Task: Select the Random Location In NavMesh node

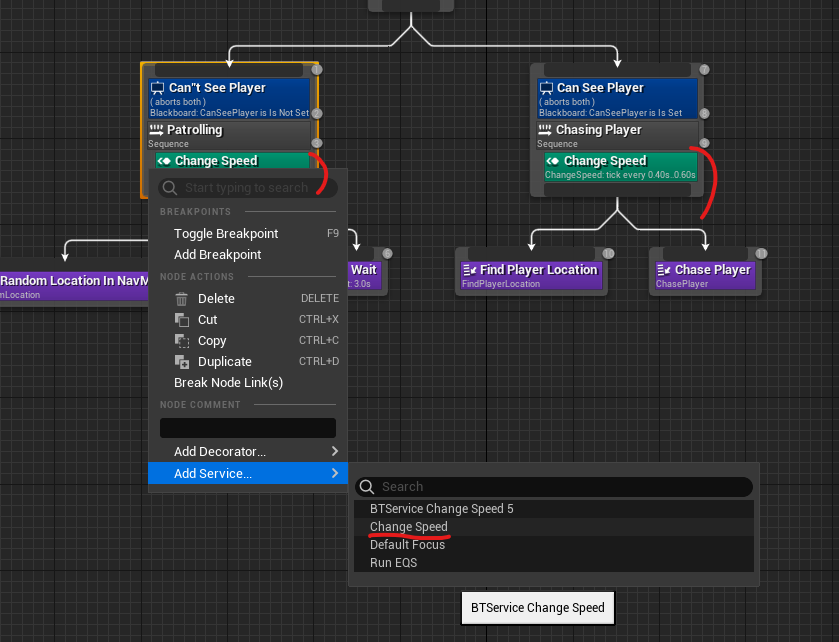Action: (74, 287)
